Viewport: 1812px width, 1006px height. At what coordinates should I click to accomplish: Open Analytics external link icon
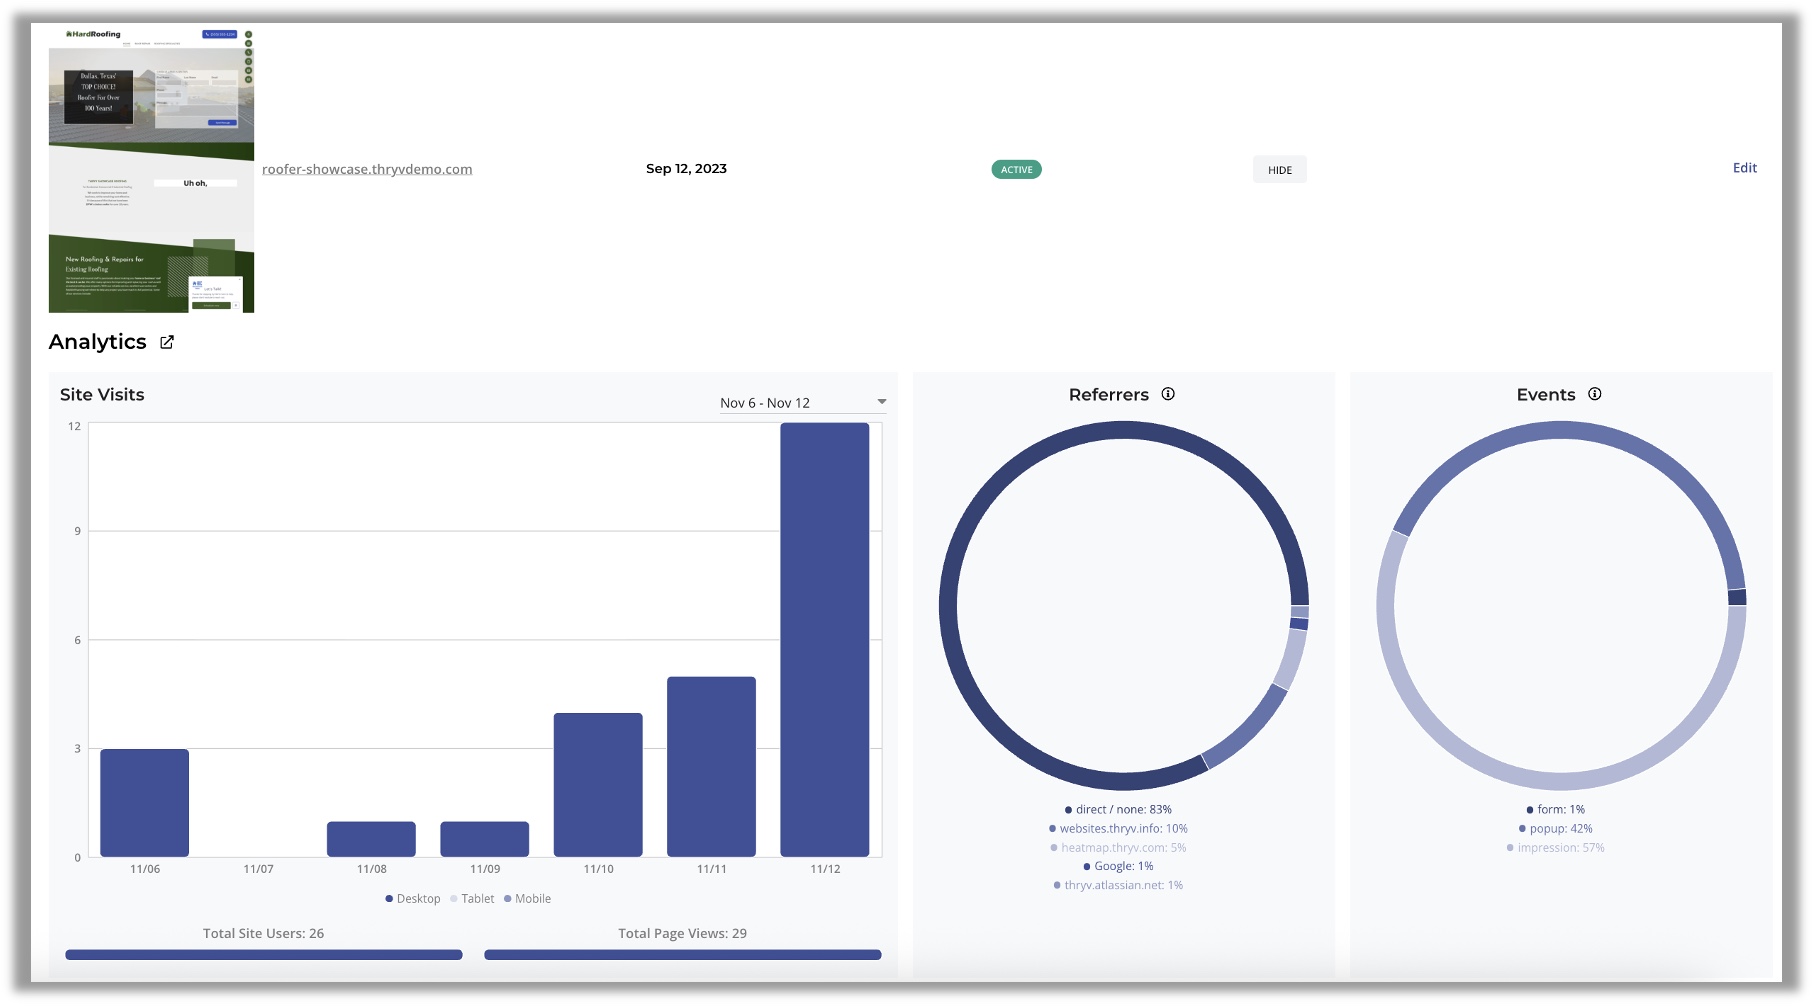coord(167,342)
